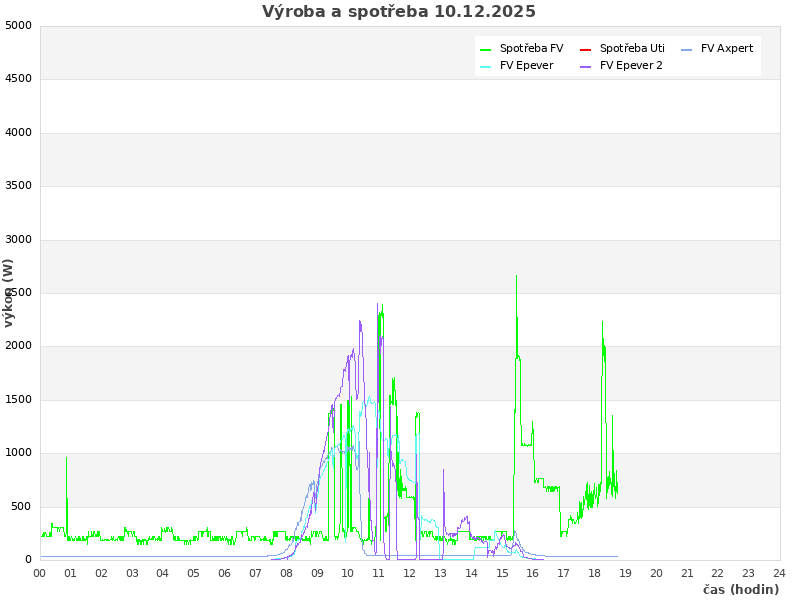
Task: Click the tallest green spike after hour 15
Action: 516,278
